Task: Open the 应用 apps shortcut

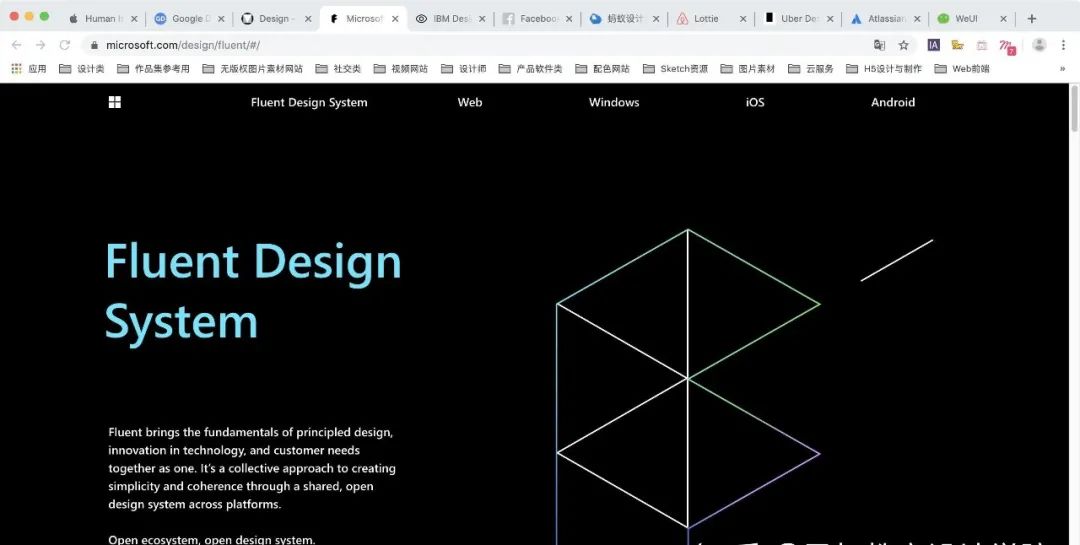Action: point(28,69)
